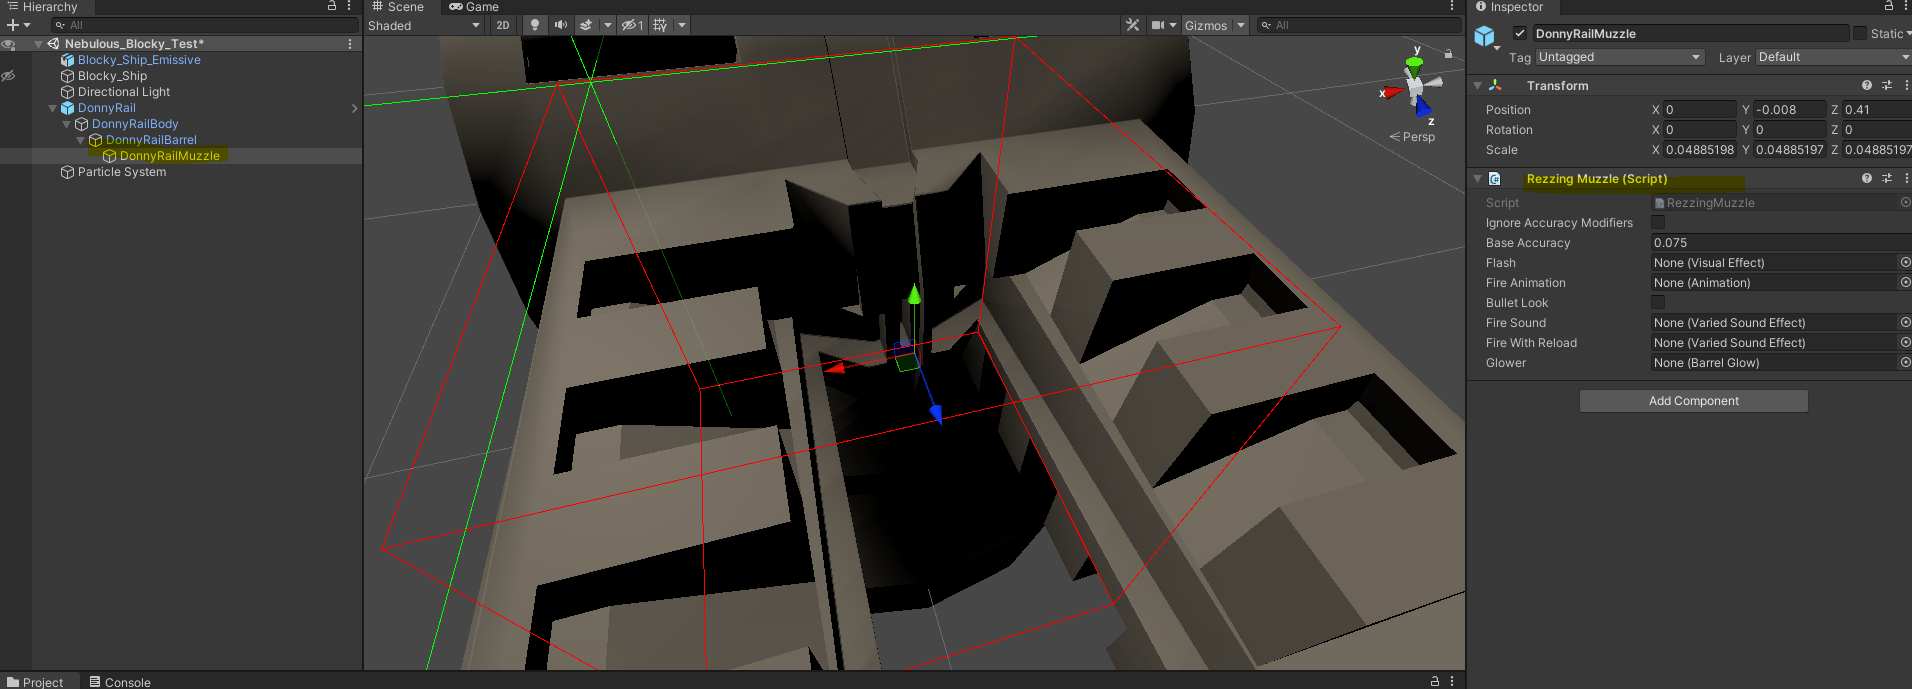The width and height of the screenshot is (1912, 689).
Task: Click the scene orientation gizmo green Y axis
Action: [1414, 65]
